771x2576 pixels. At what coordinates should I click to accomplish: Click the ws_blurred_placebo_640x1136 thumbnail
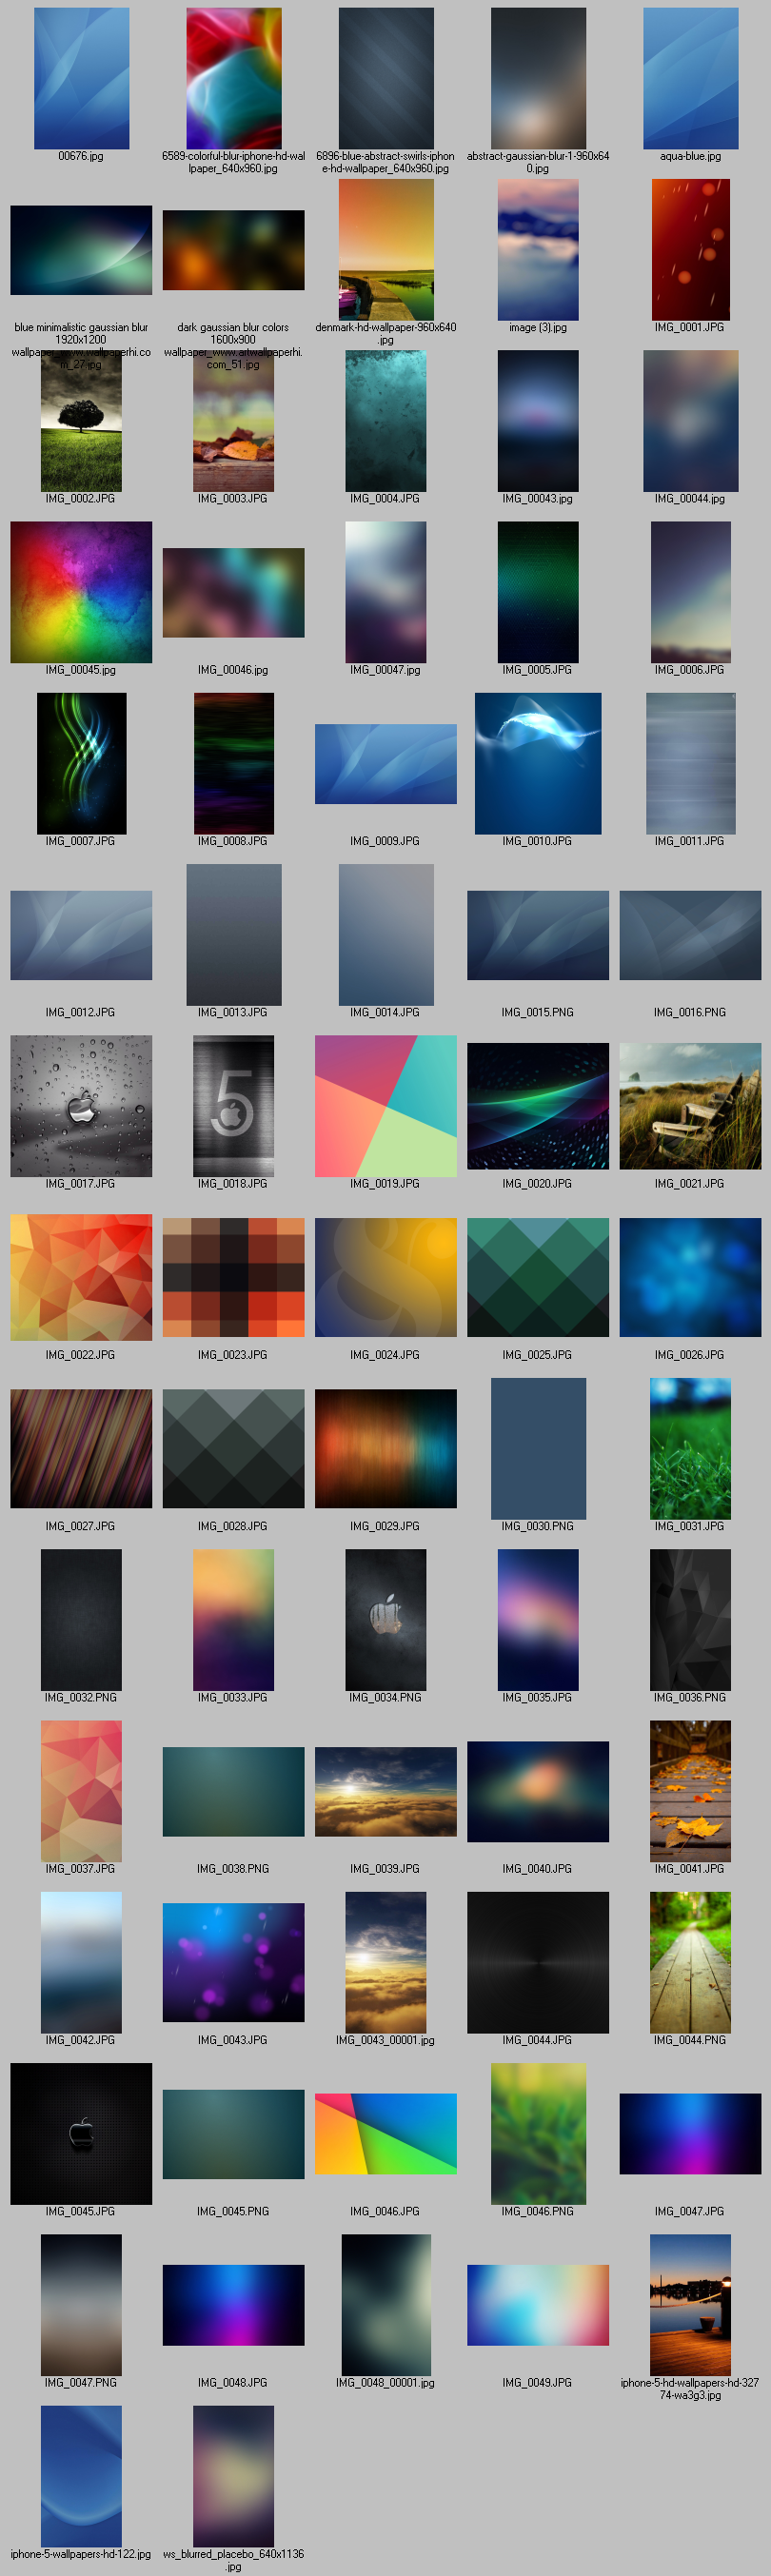click(x=233, y=2476)
